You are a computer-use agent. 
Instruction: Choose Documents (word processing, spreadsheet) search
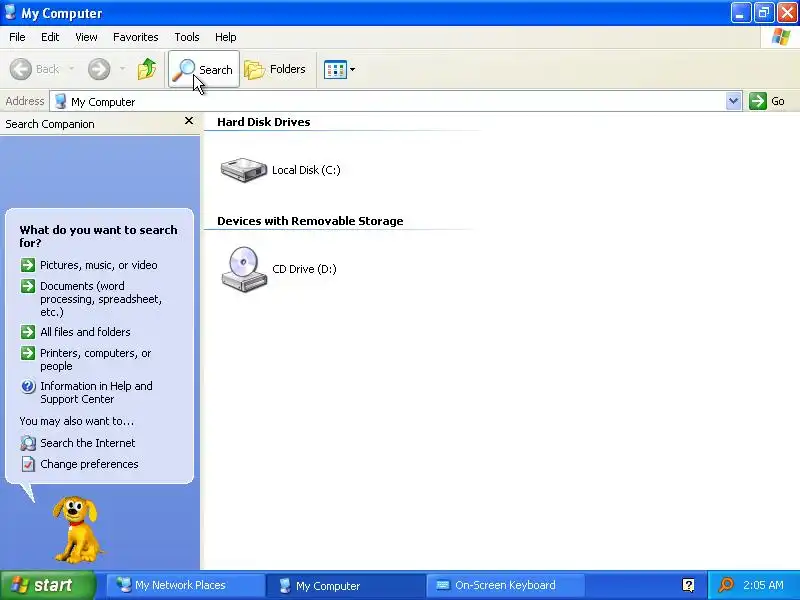[101, 299]
